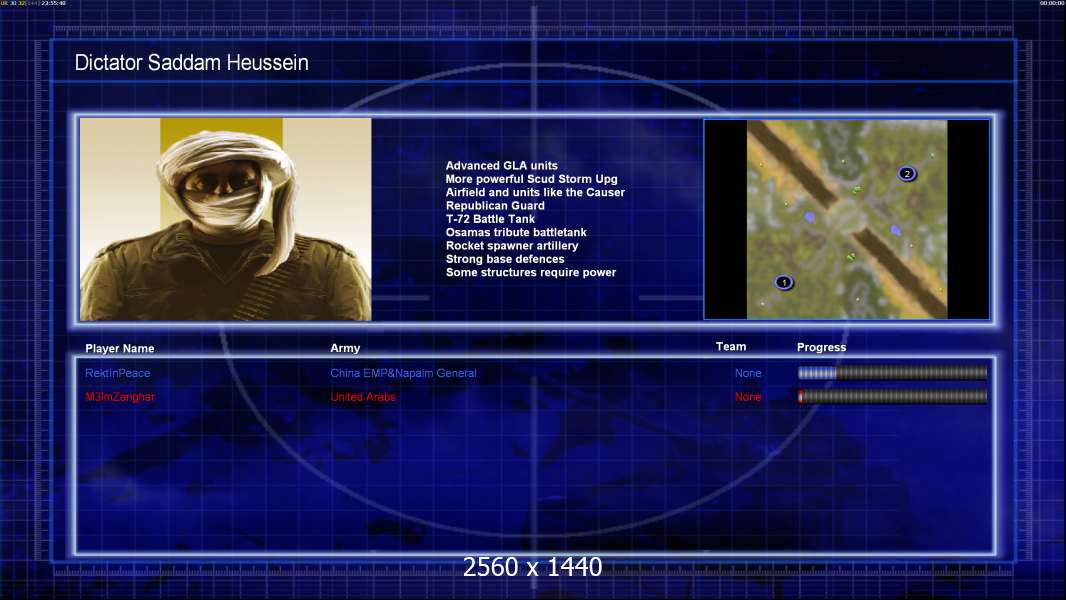Click the masked general portrait image

(225, 219)
